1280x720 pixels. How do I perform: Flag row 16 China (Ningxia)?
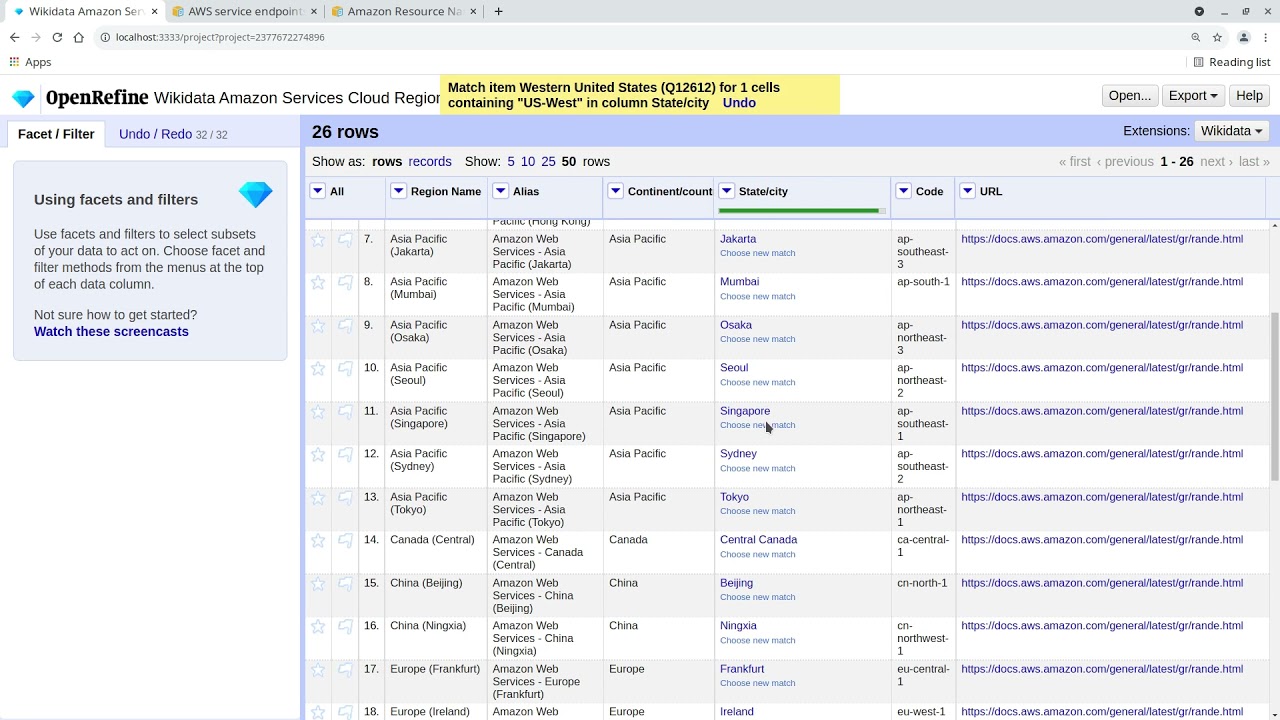pos(345,627)
